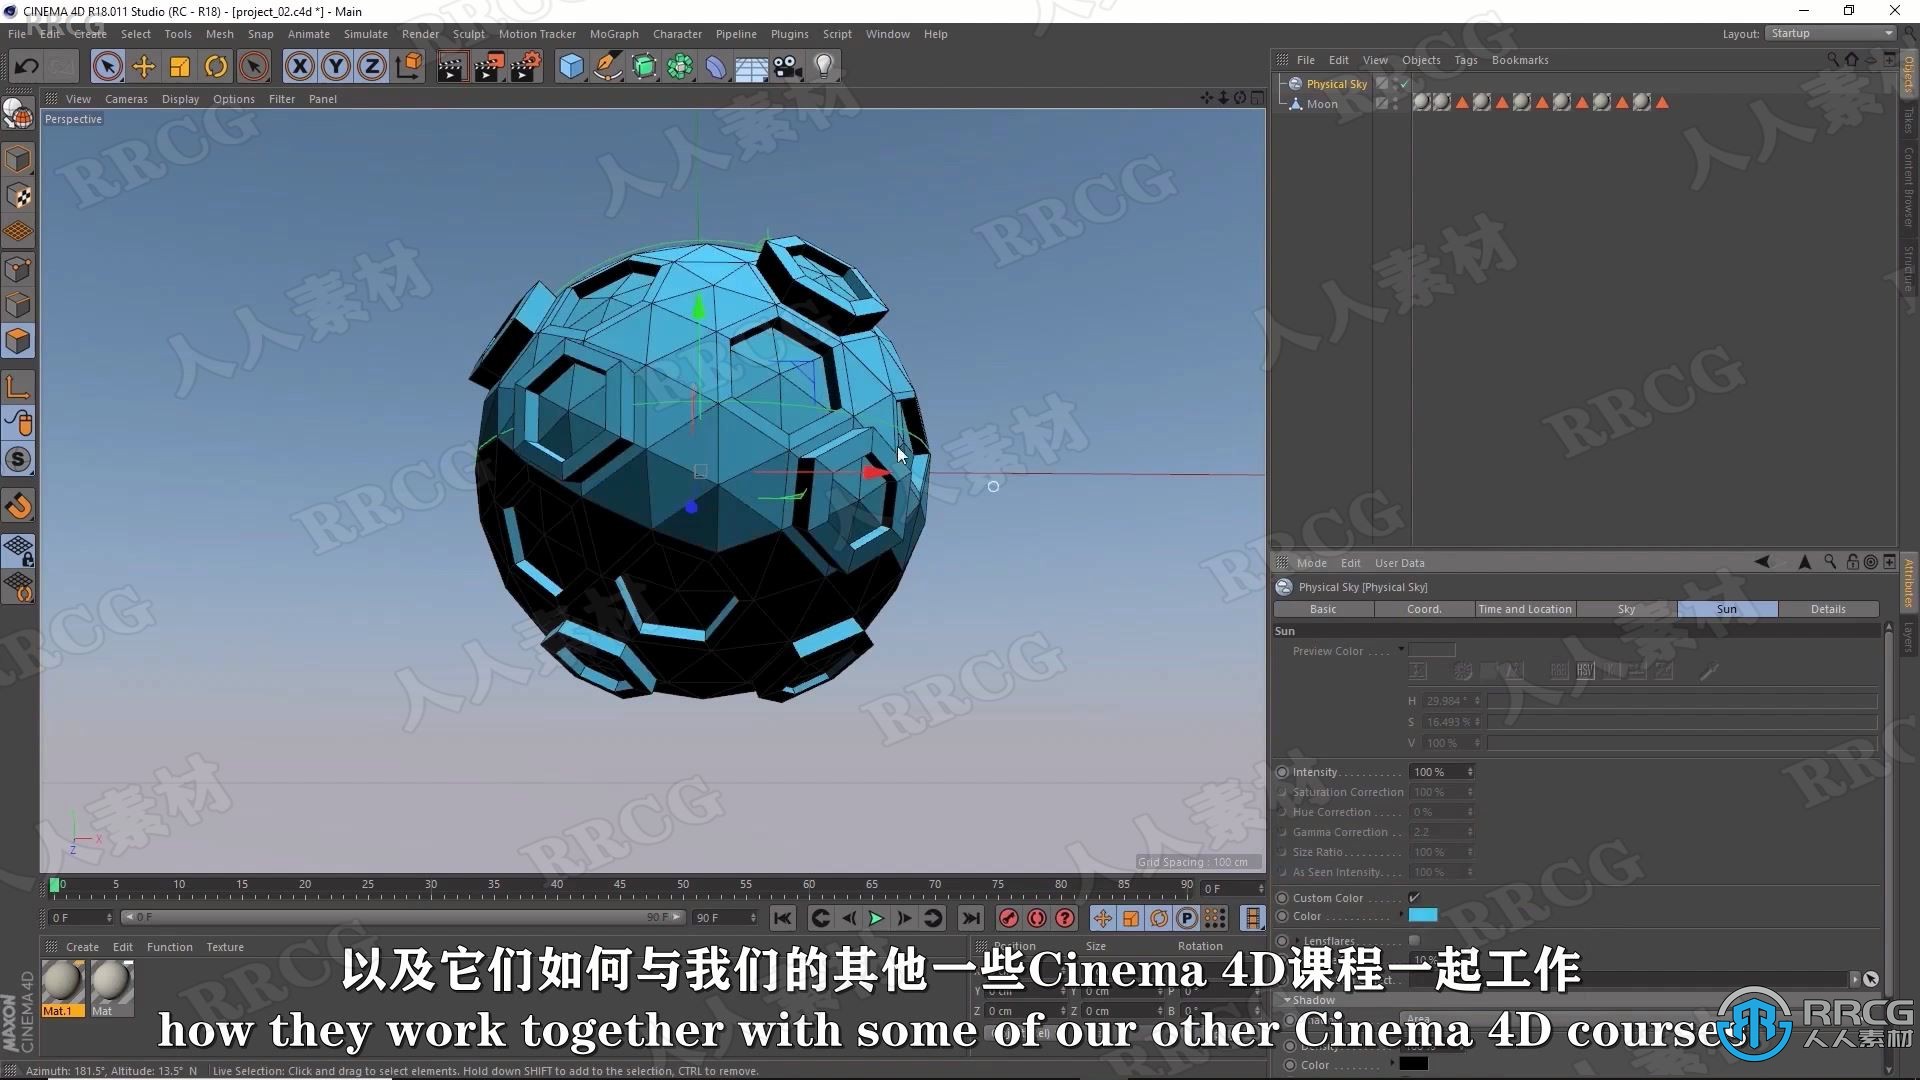This screenshot has width=1920, height=1080.
Task: Click the Undo arrow icon
Action: [27, 67]
